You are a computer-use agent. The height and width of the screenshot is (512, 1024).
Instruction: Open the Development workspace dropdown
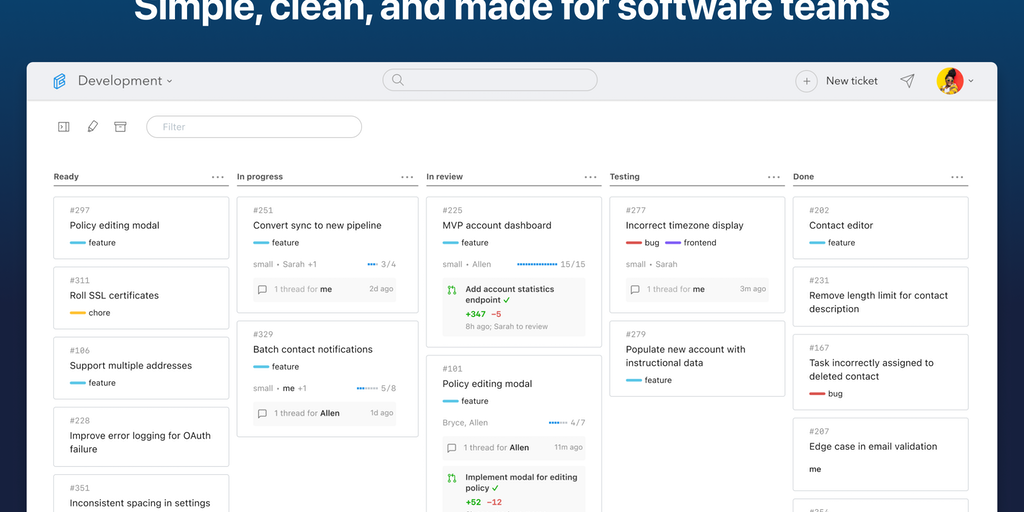(x=124, y=81)
